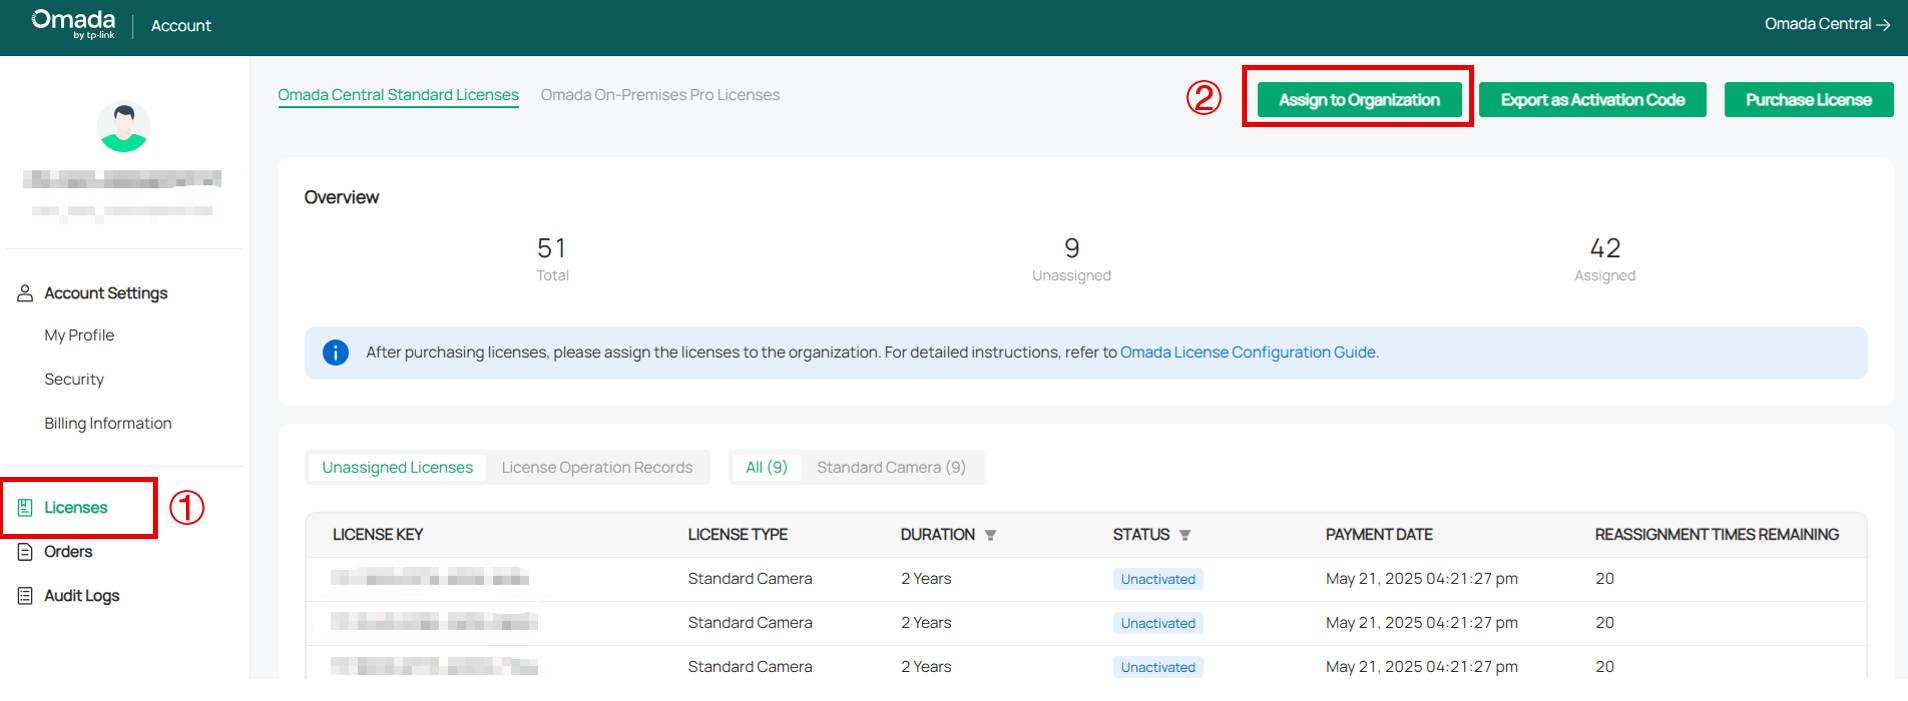Open Account Settings section
1908x701 pixels.
pyautogui.click(x=106, y=293)
